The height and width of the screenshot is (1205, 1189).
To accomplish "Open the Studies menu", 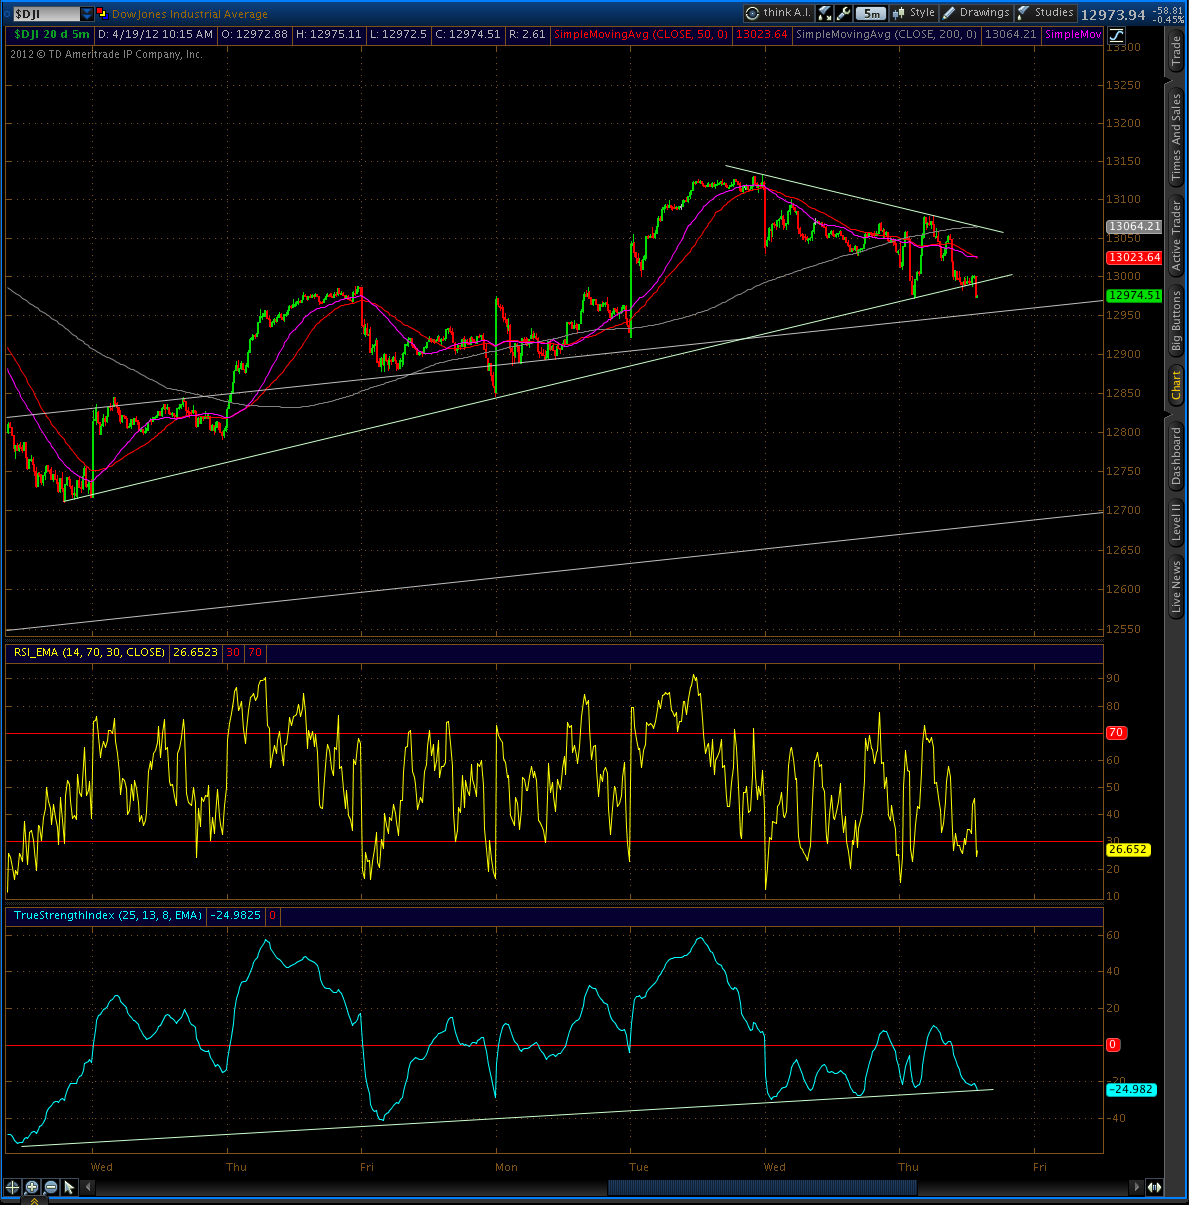I will [1046, 13].
